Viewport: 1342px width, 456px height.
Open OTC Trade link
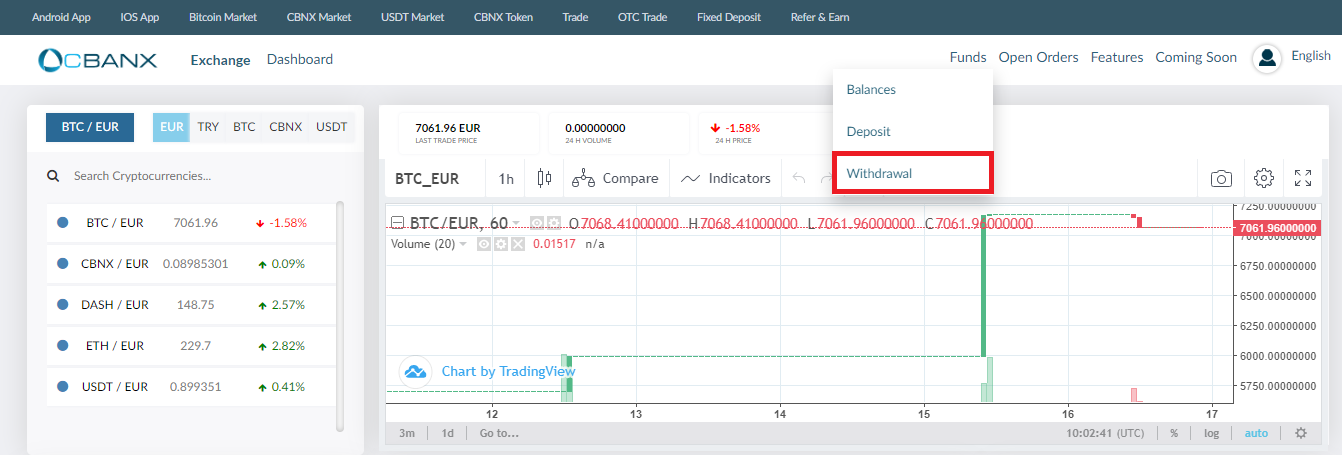642,17
